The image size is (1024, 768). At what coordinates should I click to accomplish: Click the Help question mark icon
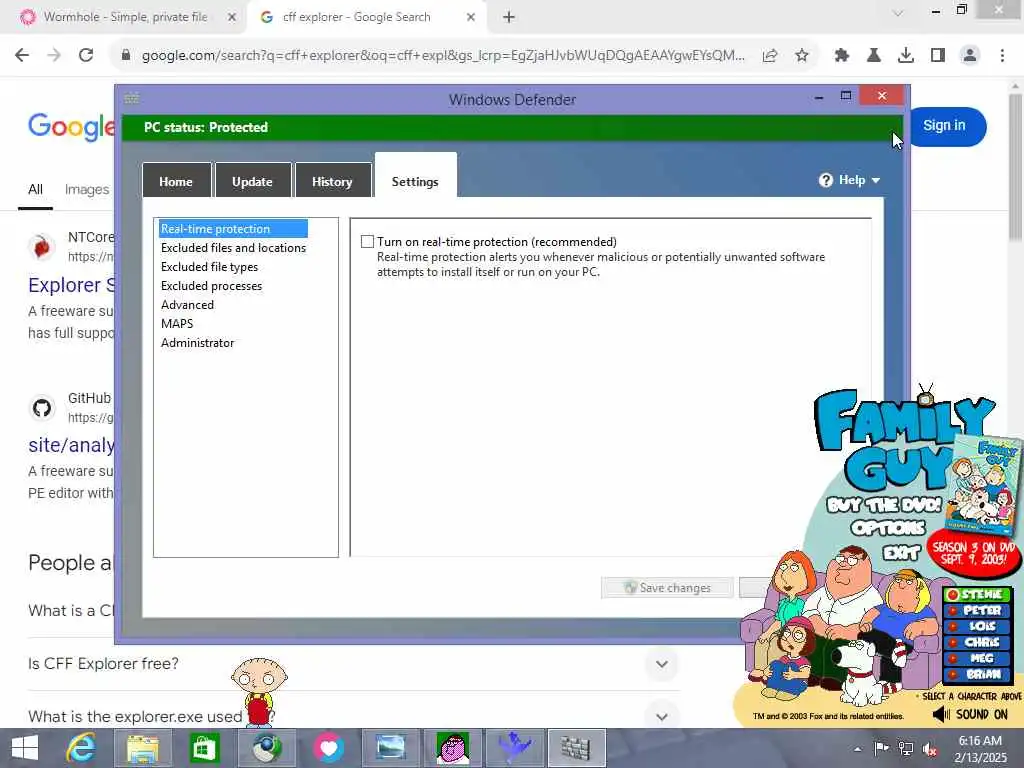pyautogui.click(x=825, y=180)
